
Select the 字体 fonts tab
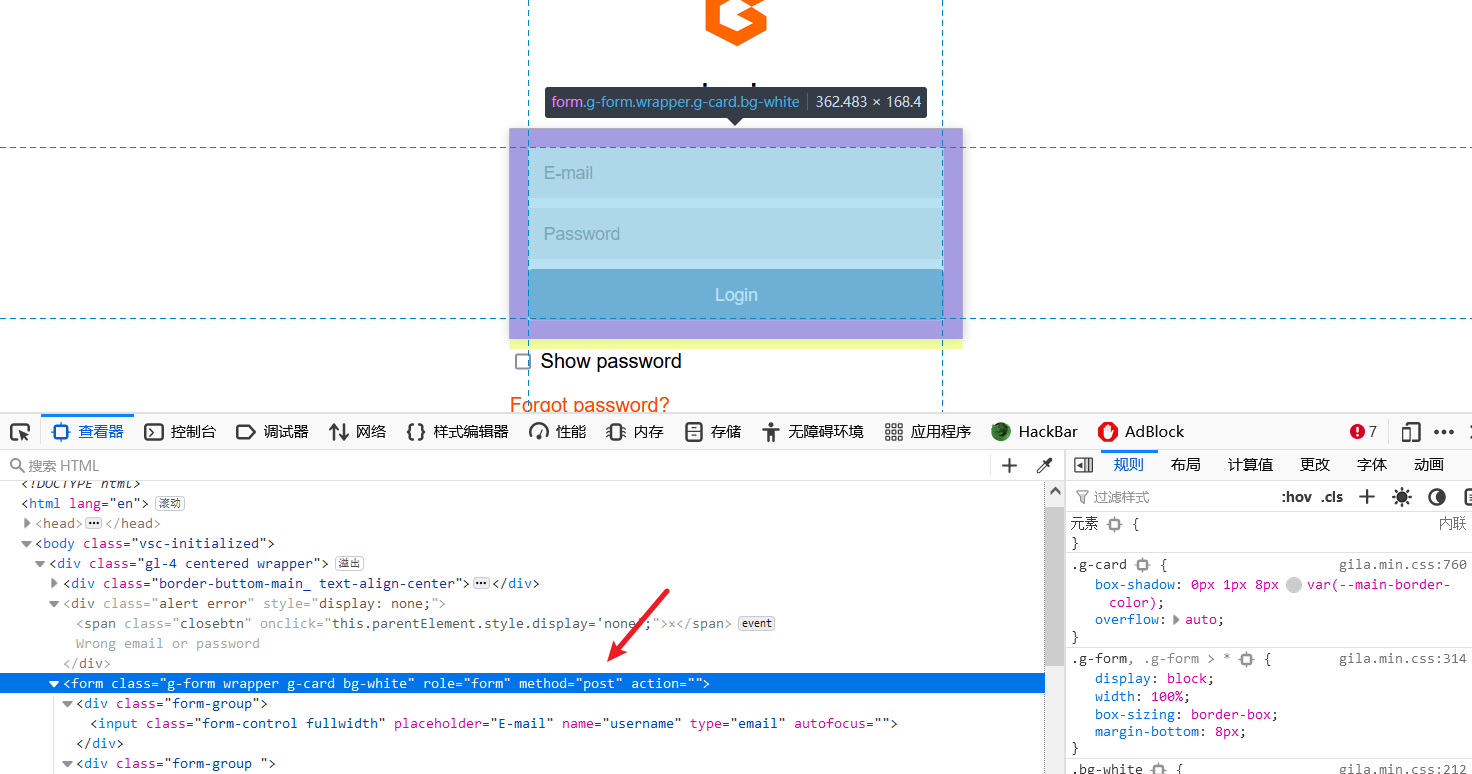tap(1372, 465)
